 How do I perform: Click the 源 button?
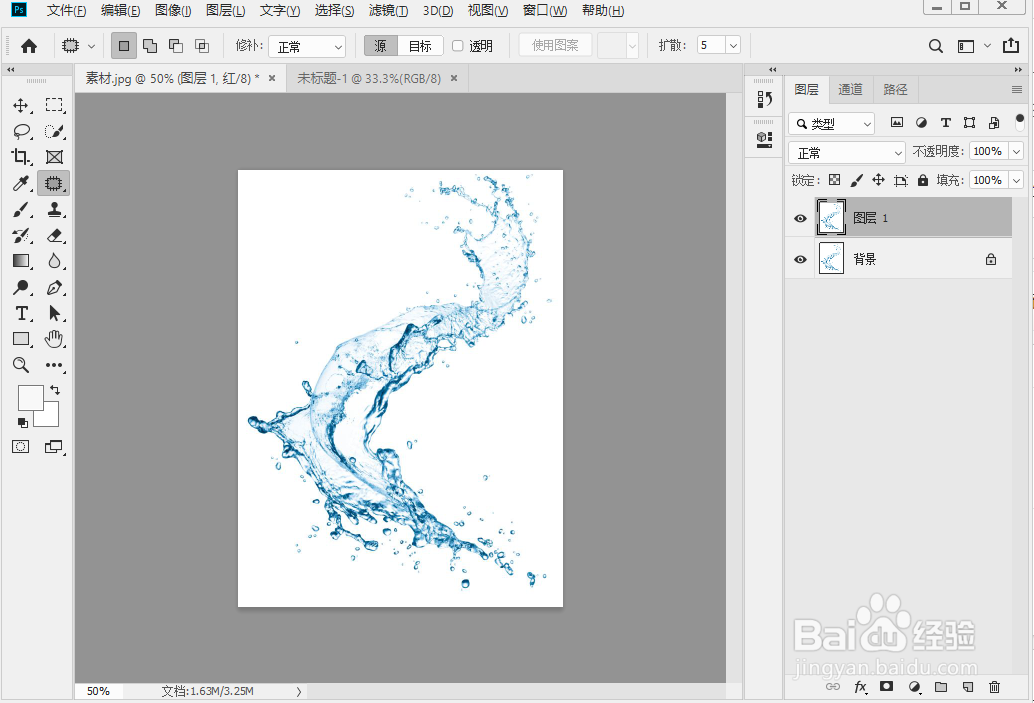point(381,46)
